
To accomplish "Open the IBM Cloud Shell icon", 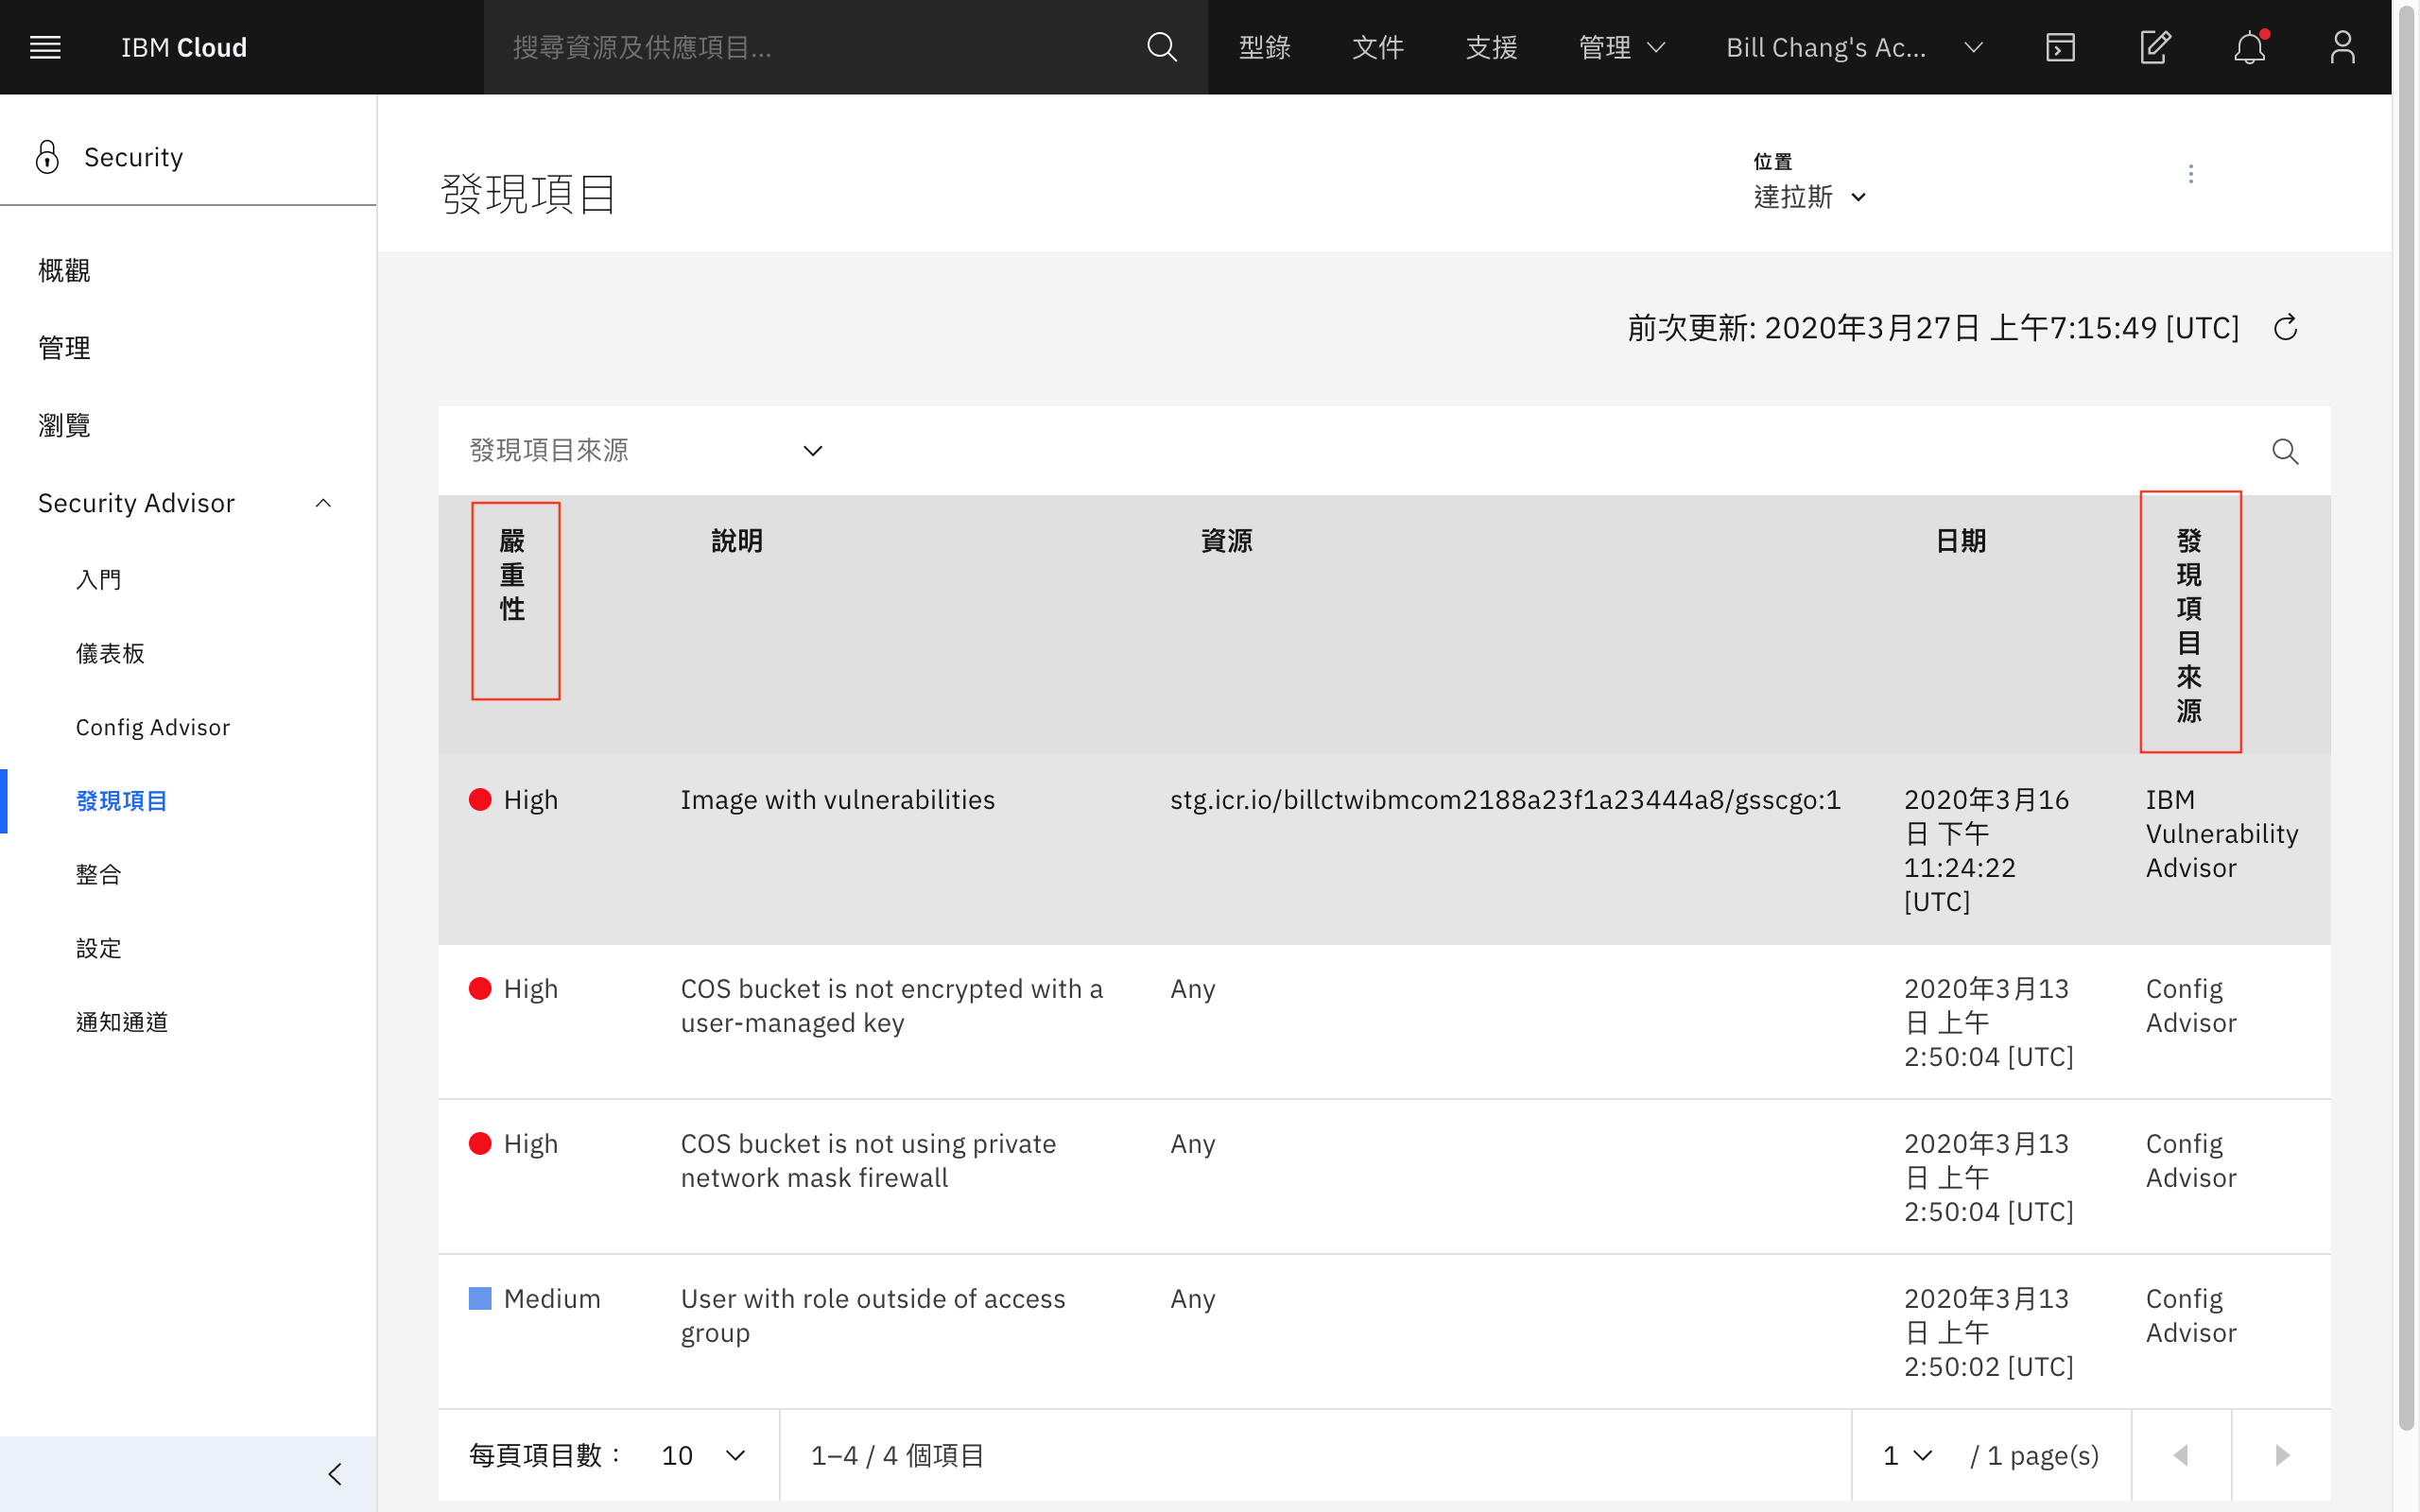I will point(2060,47).
